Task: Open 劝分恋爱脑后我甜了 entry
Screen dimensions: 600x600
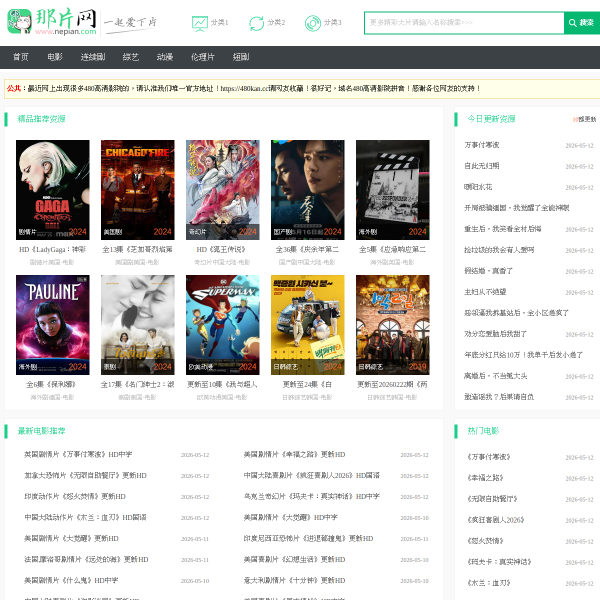Action: tap(496, 334)
